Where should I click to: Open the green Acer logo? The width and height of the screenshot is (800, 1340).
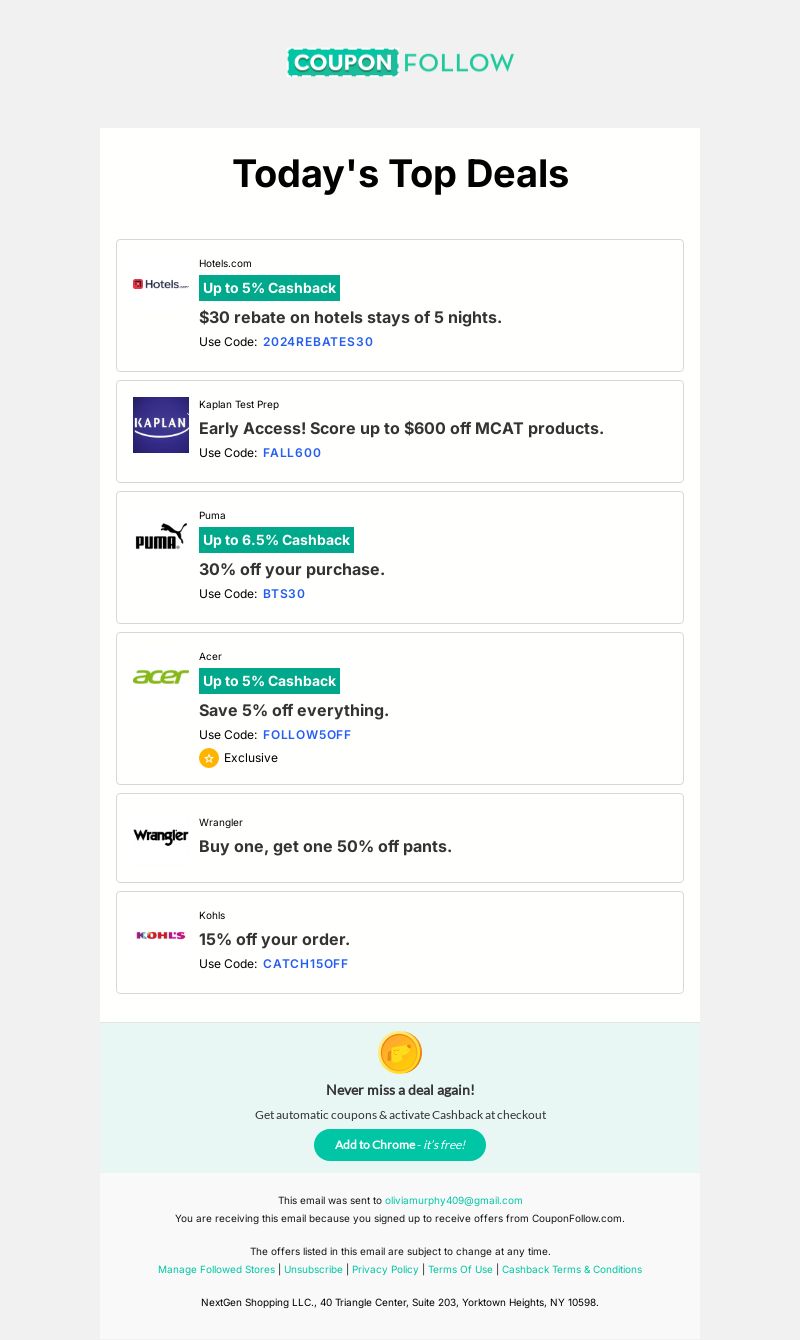161,677
